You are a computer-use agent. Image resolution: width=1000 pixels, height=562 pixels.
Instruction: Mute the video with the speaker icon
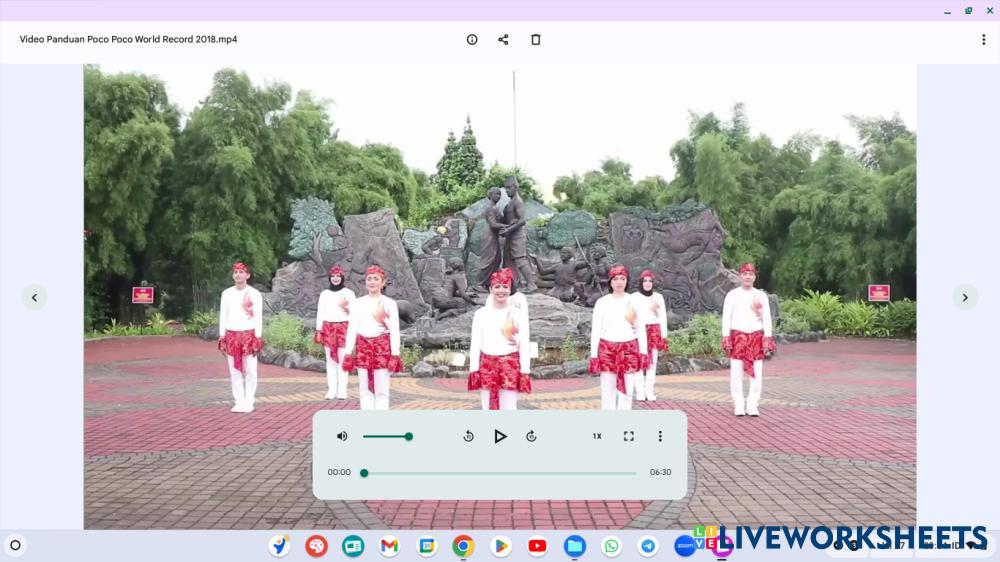(342, 436)
